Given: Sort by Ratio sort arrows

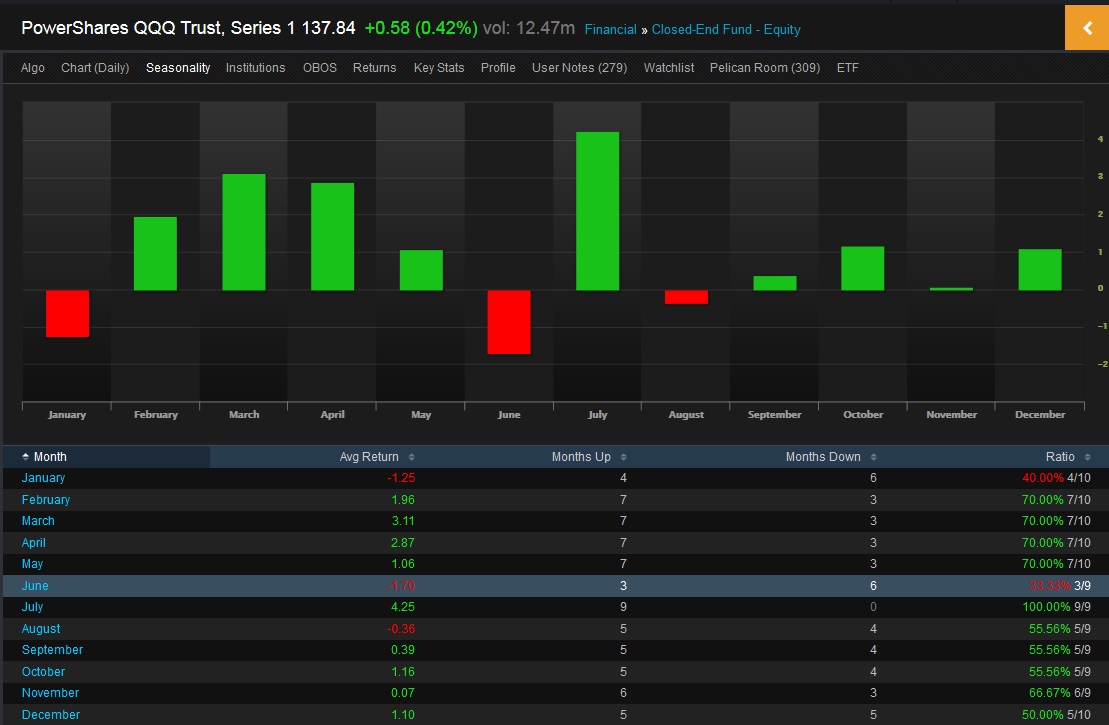Looking at the screenshot, I should [1087, 457].
